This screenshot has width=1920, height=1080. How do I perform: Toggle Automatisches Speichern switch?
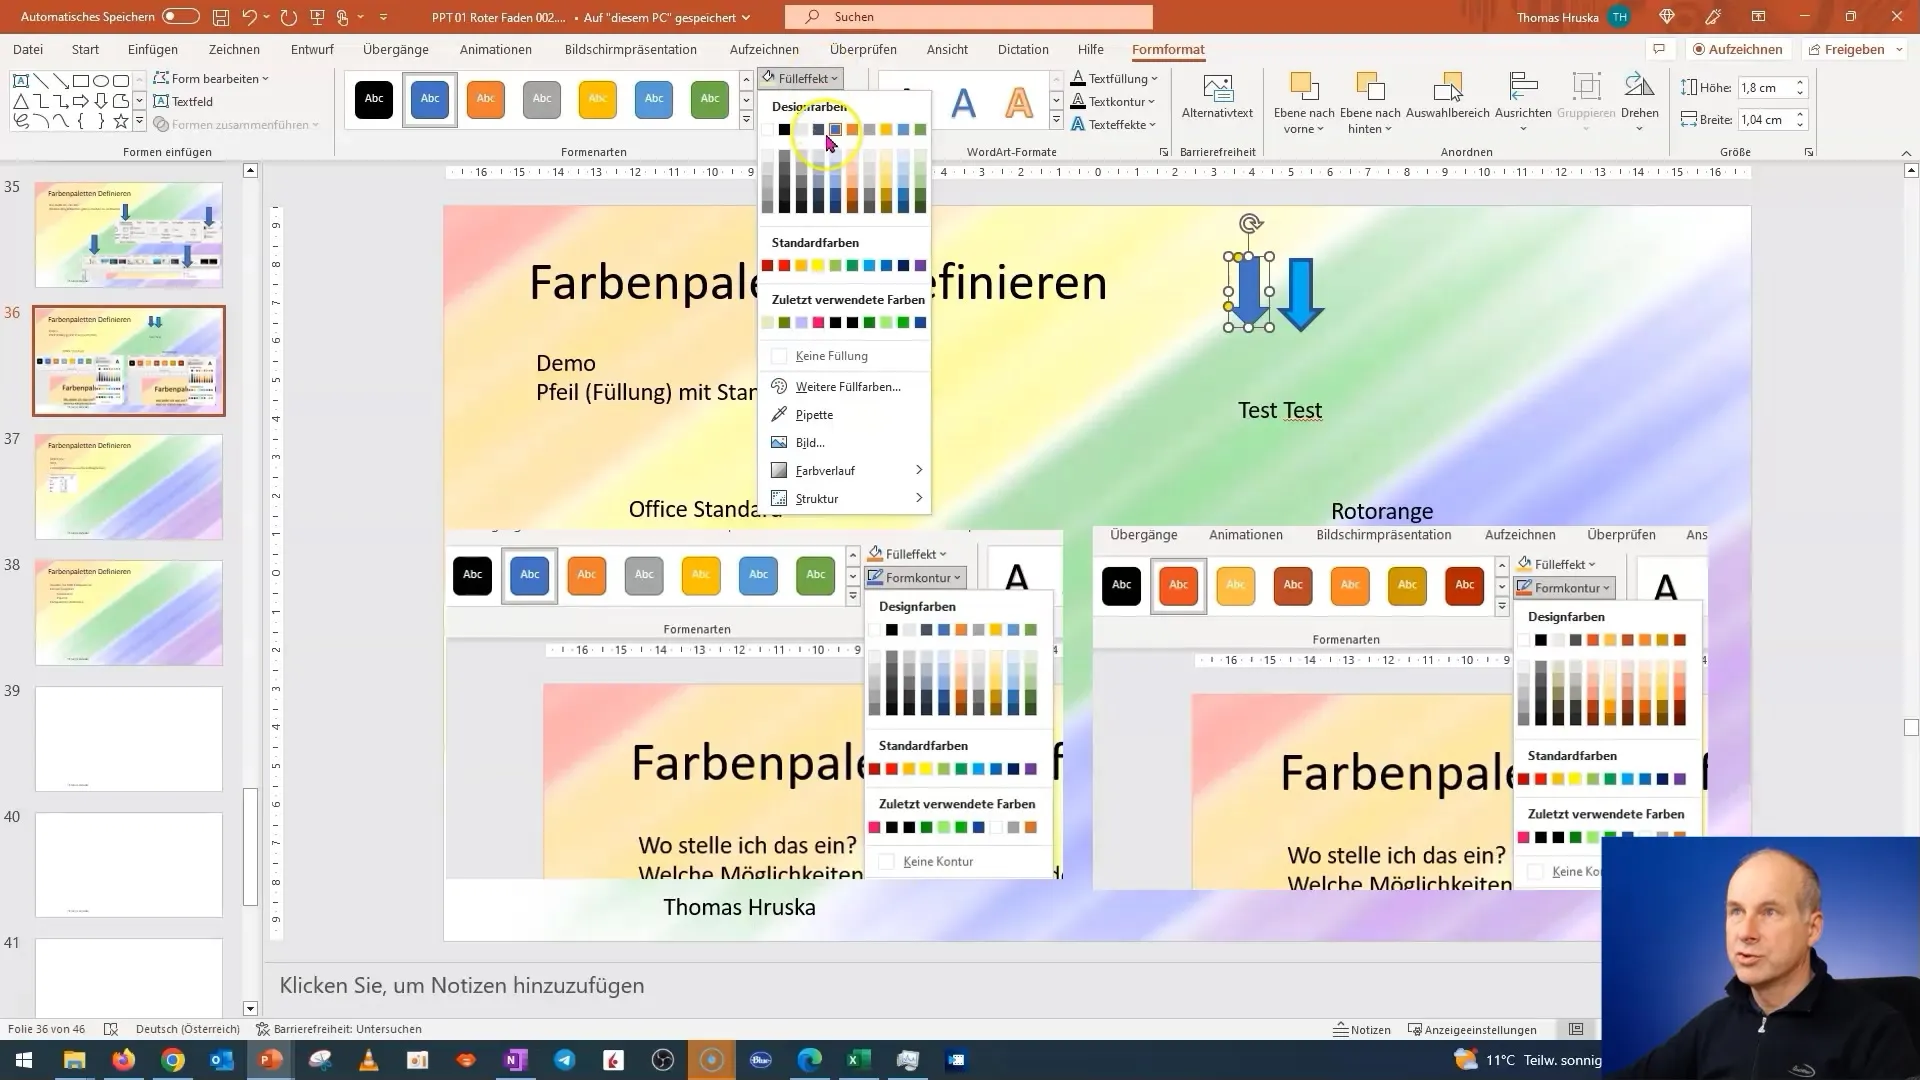click(180, 17)
